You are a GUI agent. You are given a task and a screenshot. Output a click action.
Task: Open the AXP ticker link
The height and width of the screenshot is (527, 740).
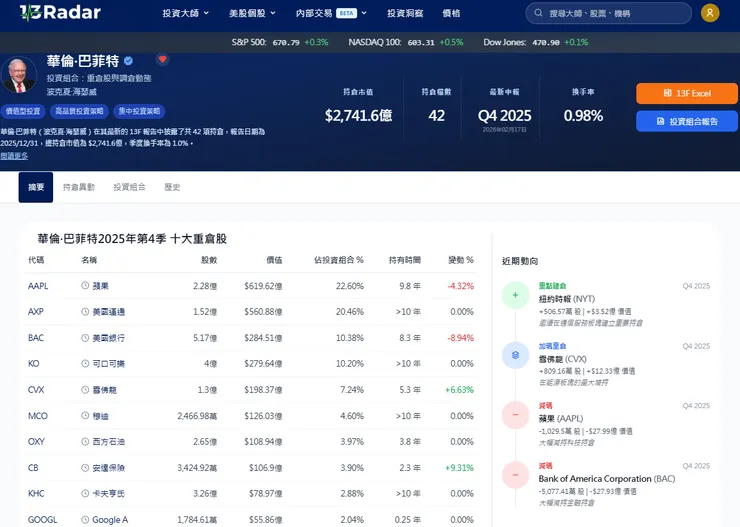(x=36, y=312)
